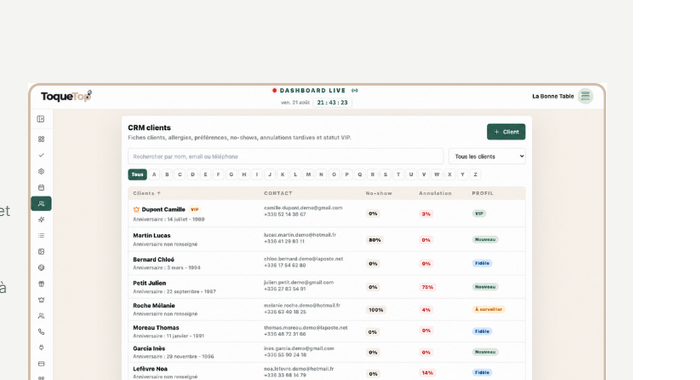Image resolution: width=700 pixels, height=380 pixels.
Task: Open the credit card icon in sidebar
Action: [x=41, y=364]
